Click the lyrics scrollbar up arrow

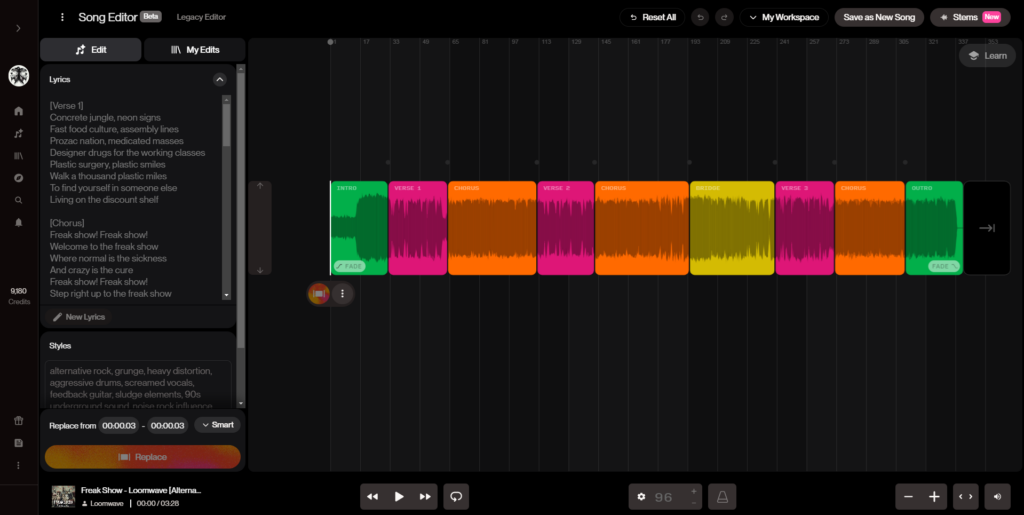(x=227, y=99)
